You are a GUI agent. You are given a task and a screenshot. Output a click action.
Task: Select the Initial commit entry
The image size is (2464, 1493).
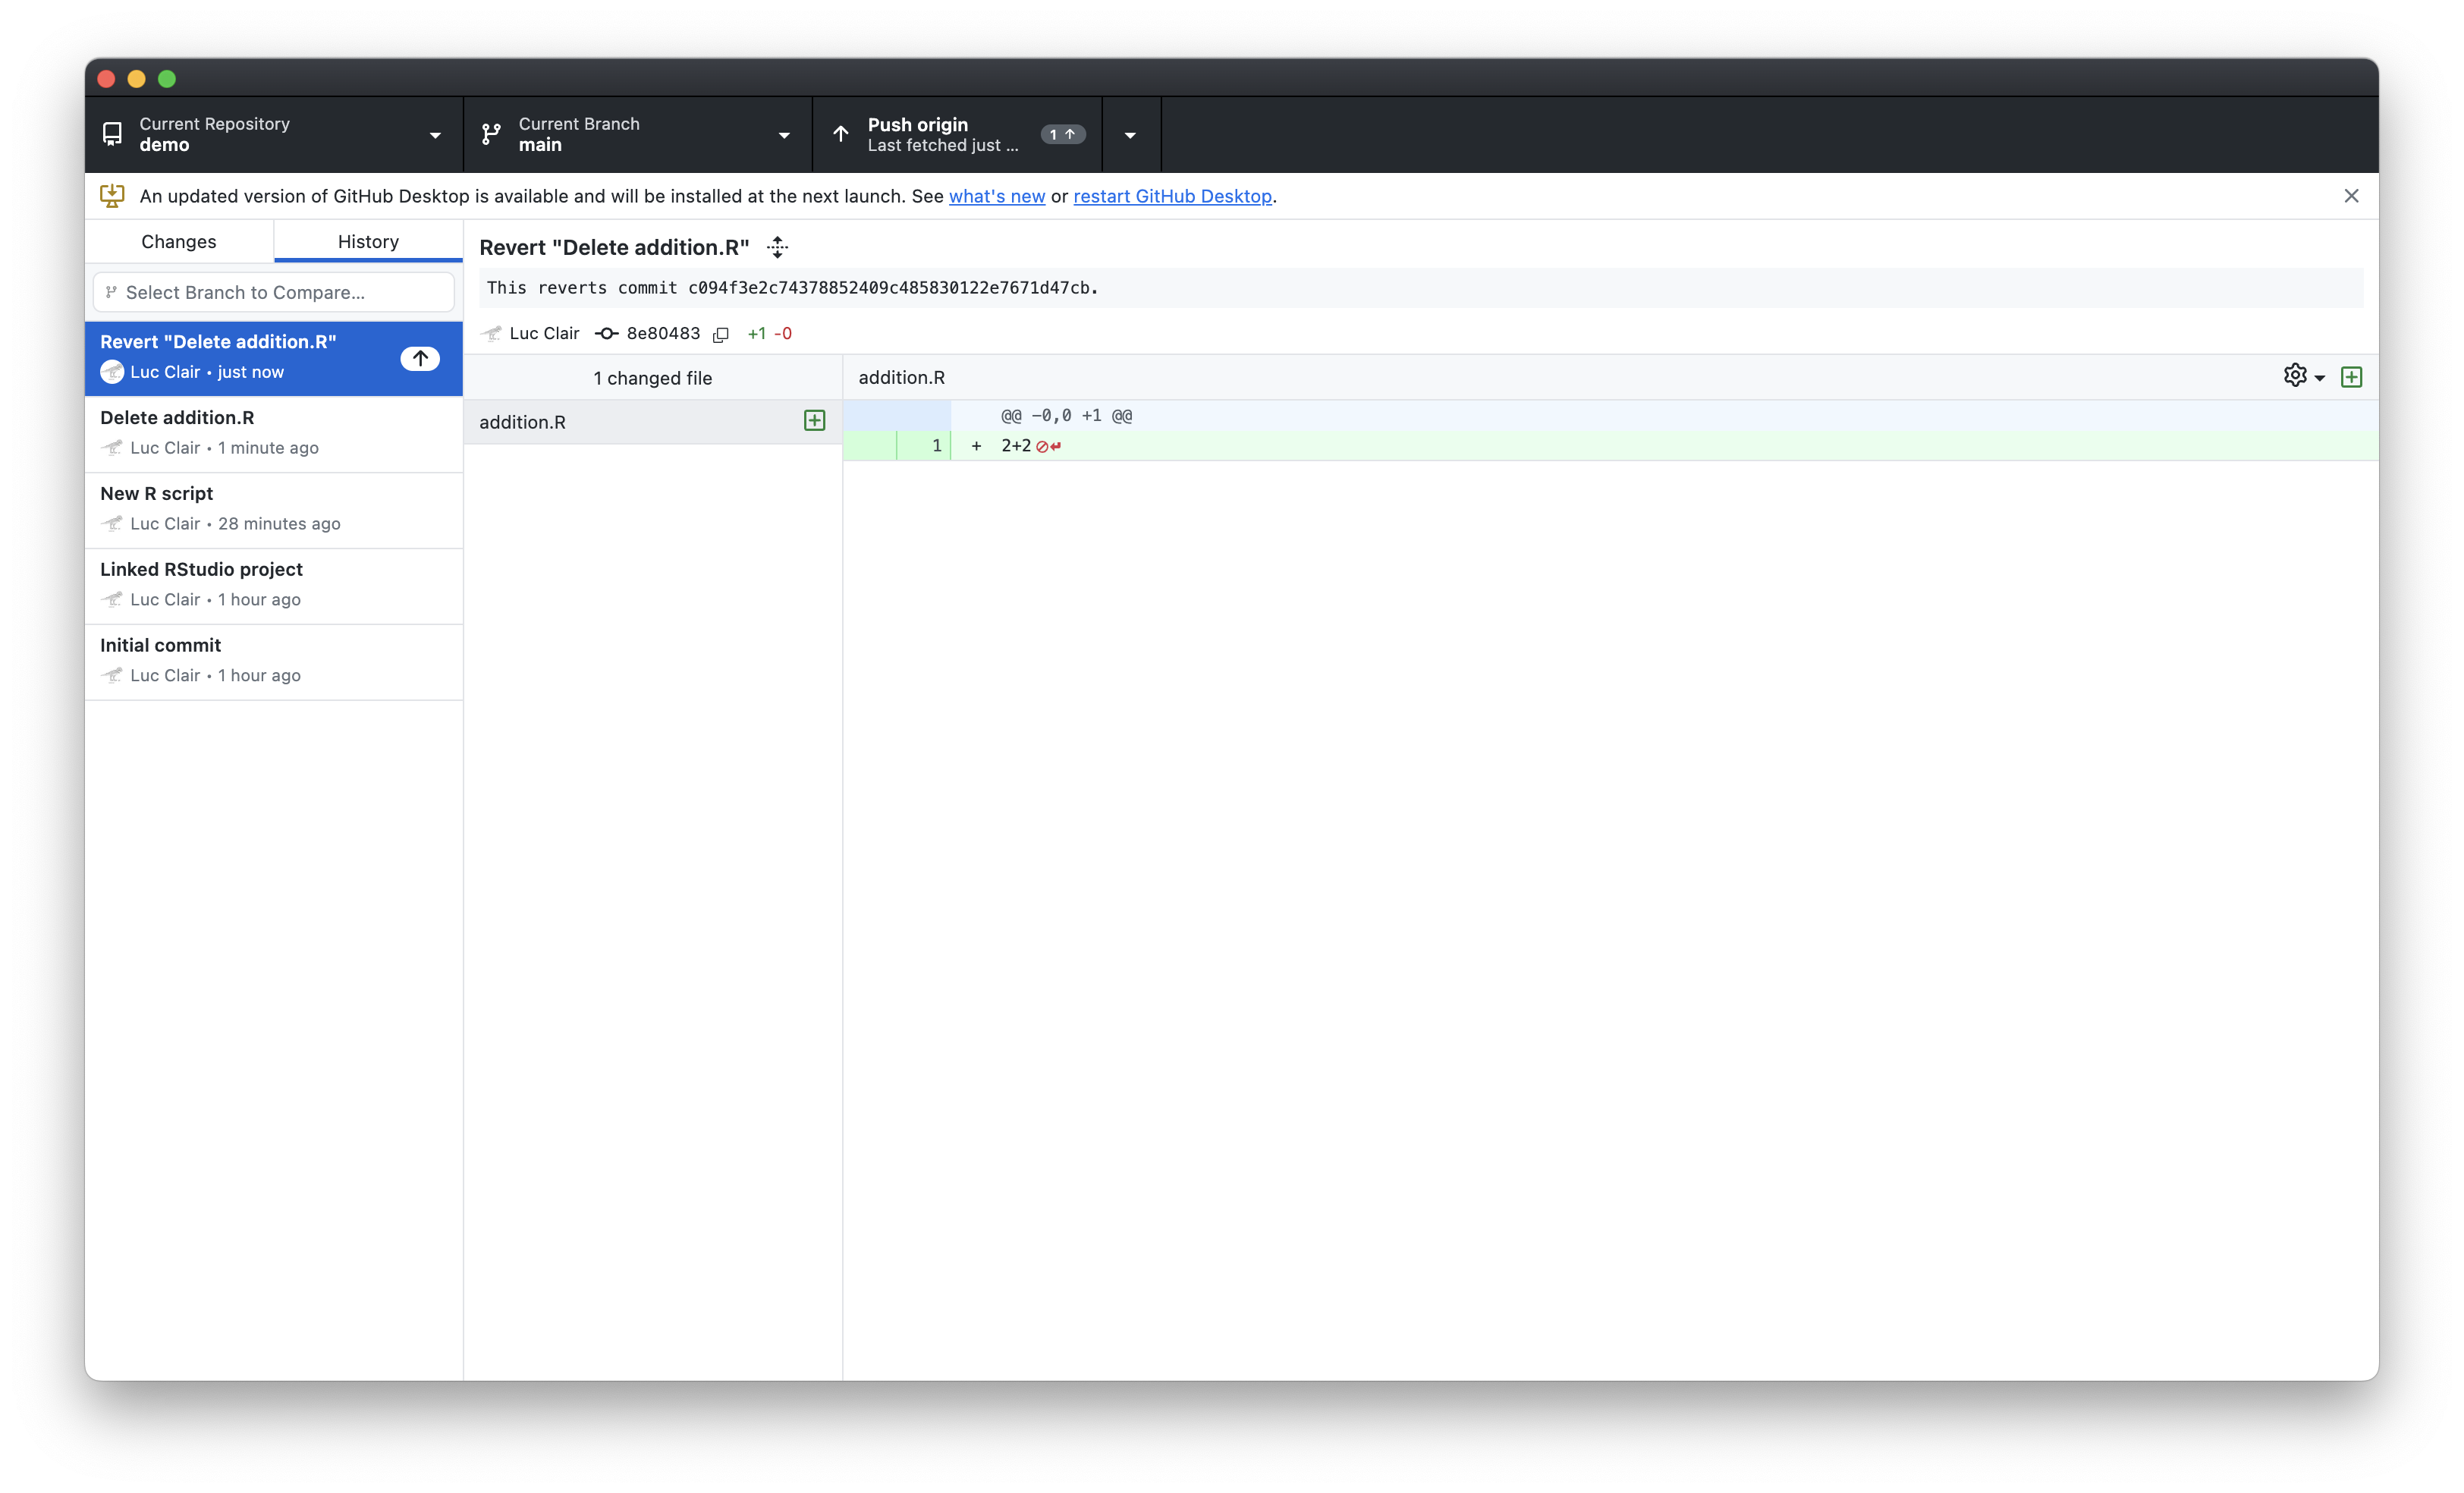click(273, 660)
